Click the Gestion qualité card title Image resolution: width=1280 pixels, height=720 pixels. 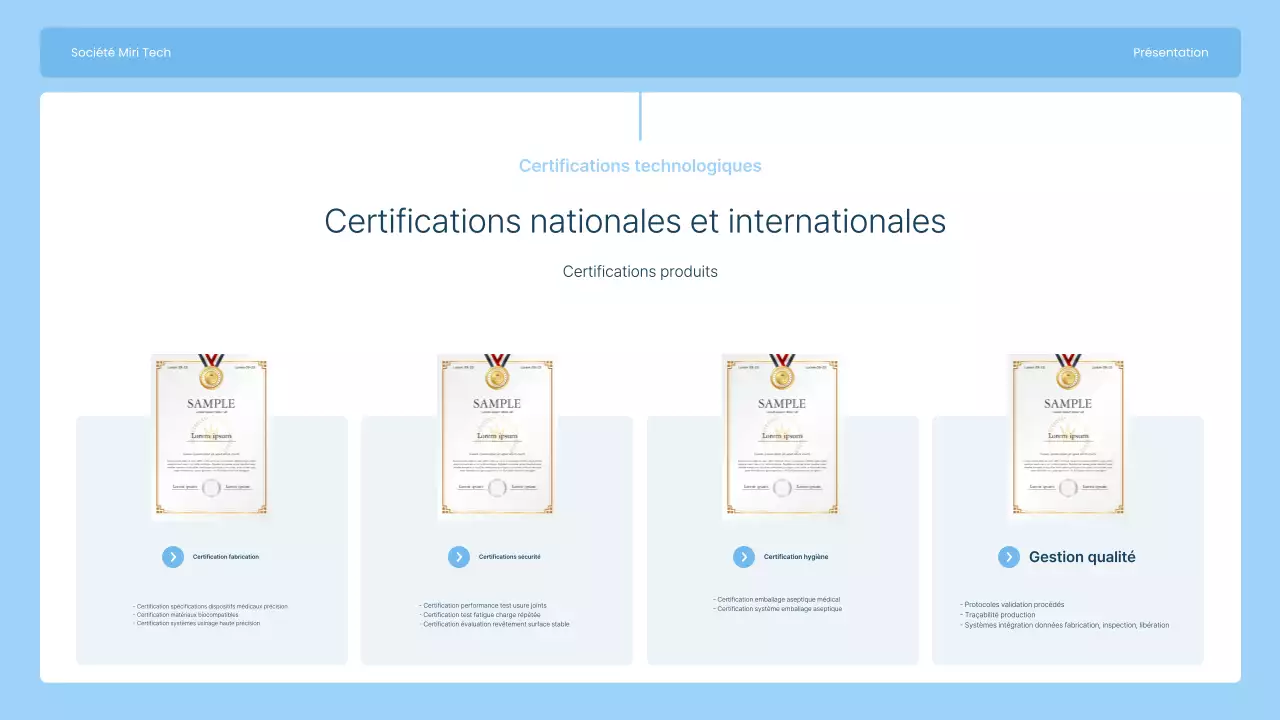click(1082, 557)
